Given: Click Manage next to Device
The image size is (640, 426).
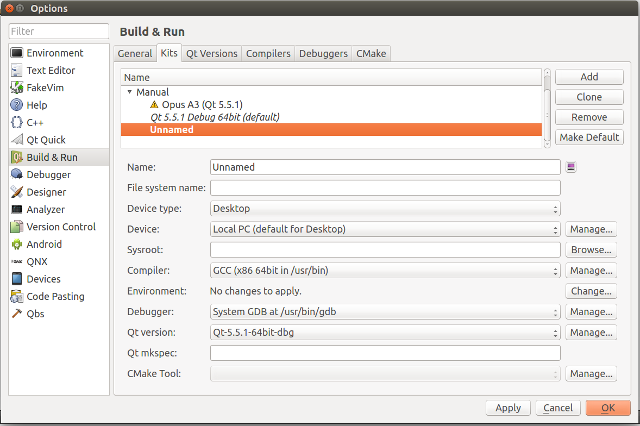Looking at the screenshot, I should pyautogui.click(x=591, y=229).
